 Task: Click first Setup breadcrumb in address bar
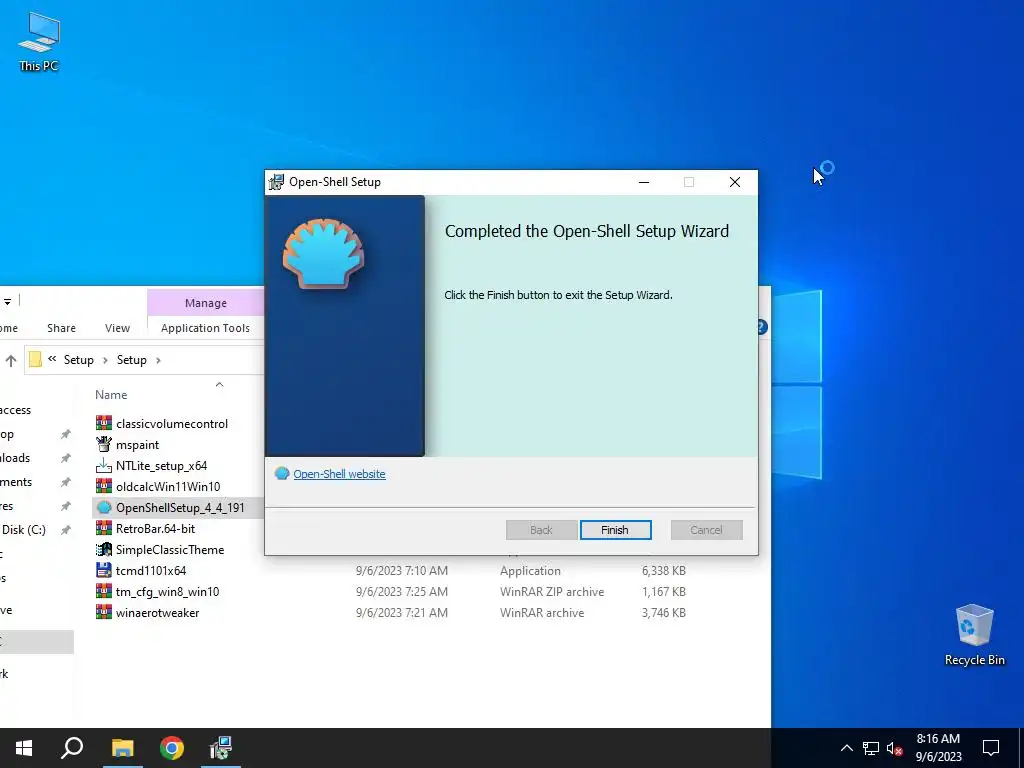click(x=78, y=360)
